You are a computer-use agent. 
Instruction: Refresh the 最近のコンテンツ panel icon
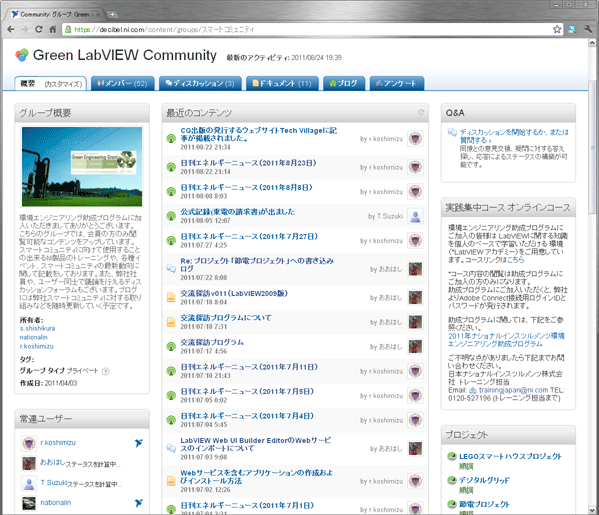point(421,112)
